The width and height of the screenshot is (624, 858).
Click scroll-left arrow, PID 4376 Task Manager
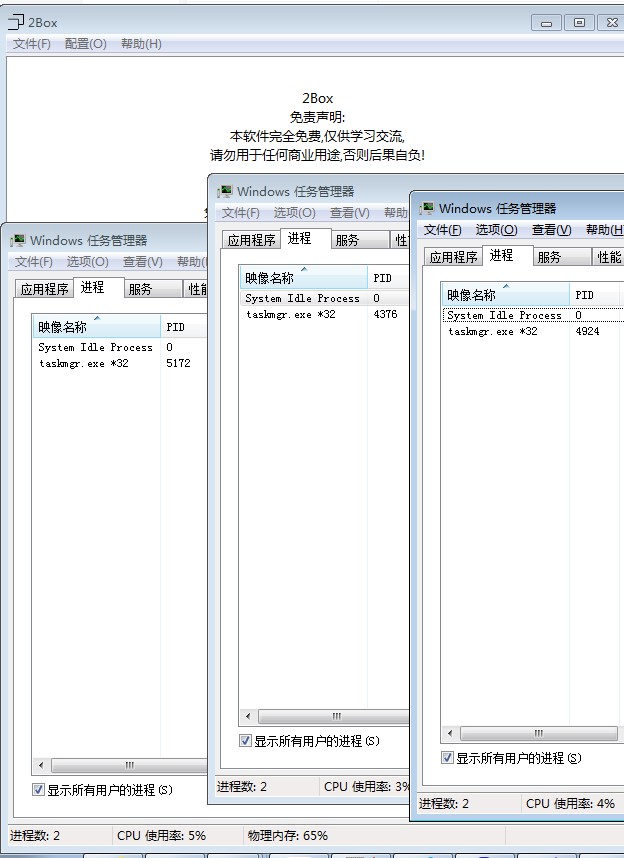[x=248, y=716]
